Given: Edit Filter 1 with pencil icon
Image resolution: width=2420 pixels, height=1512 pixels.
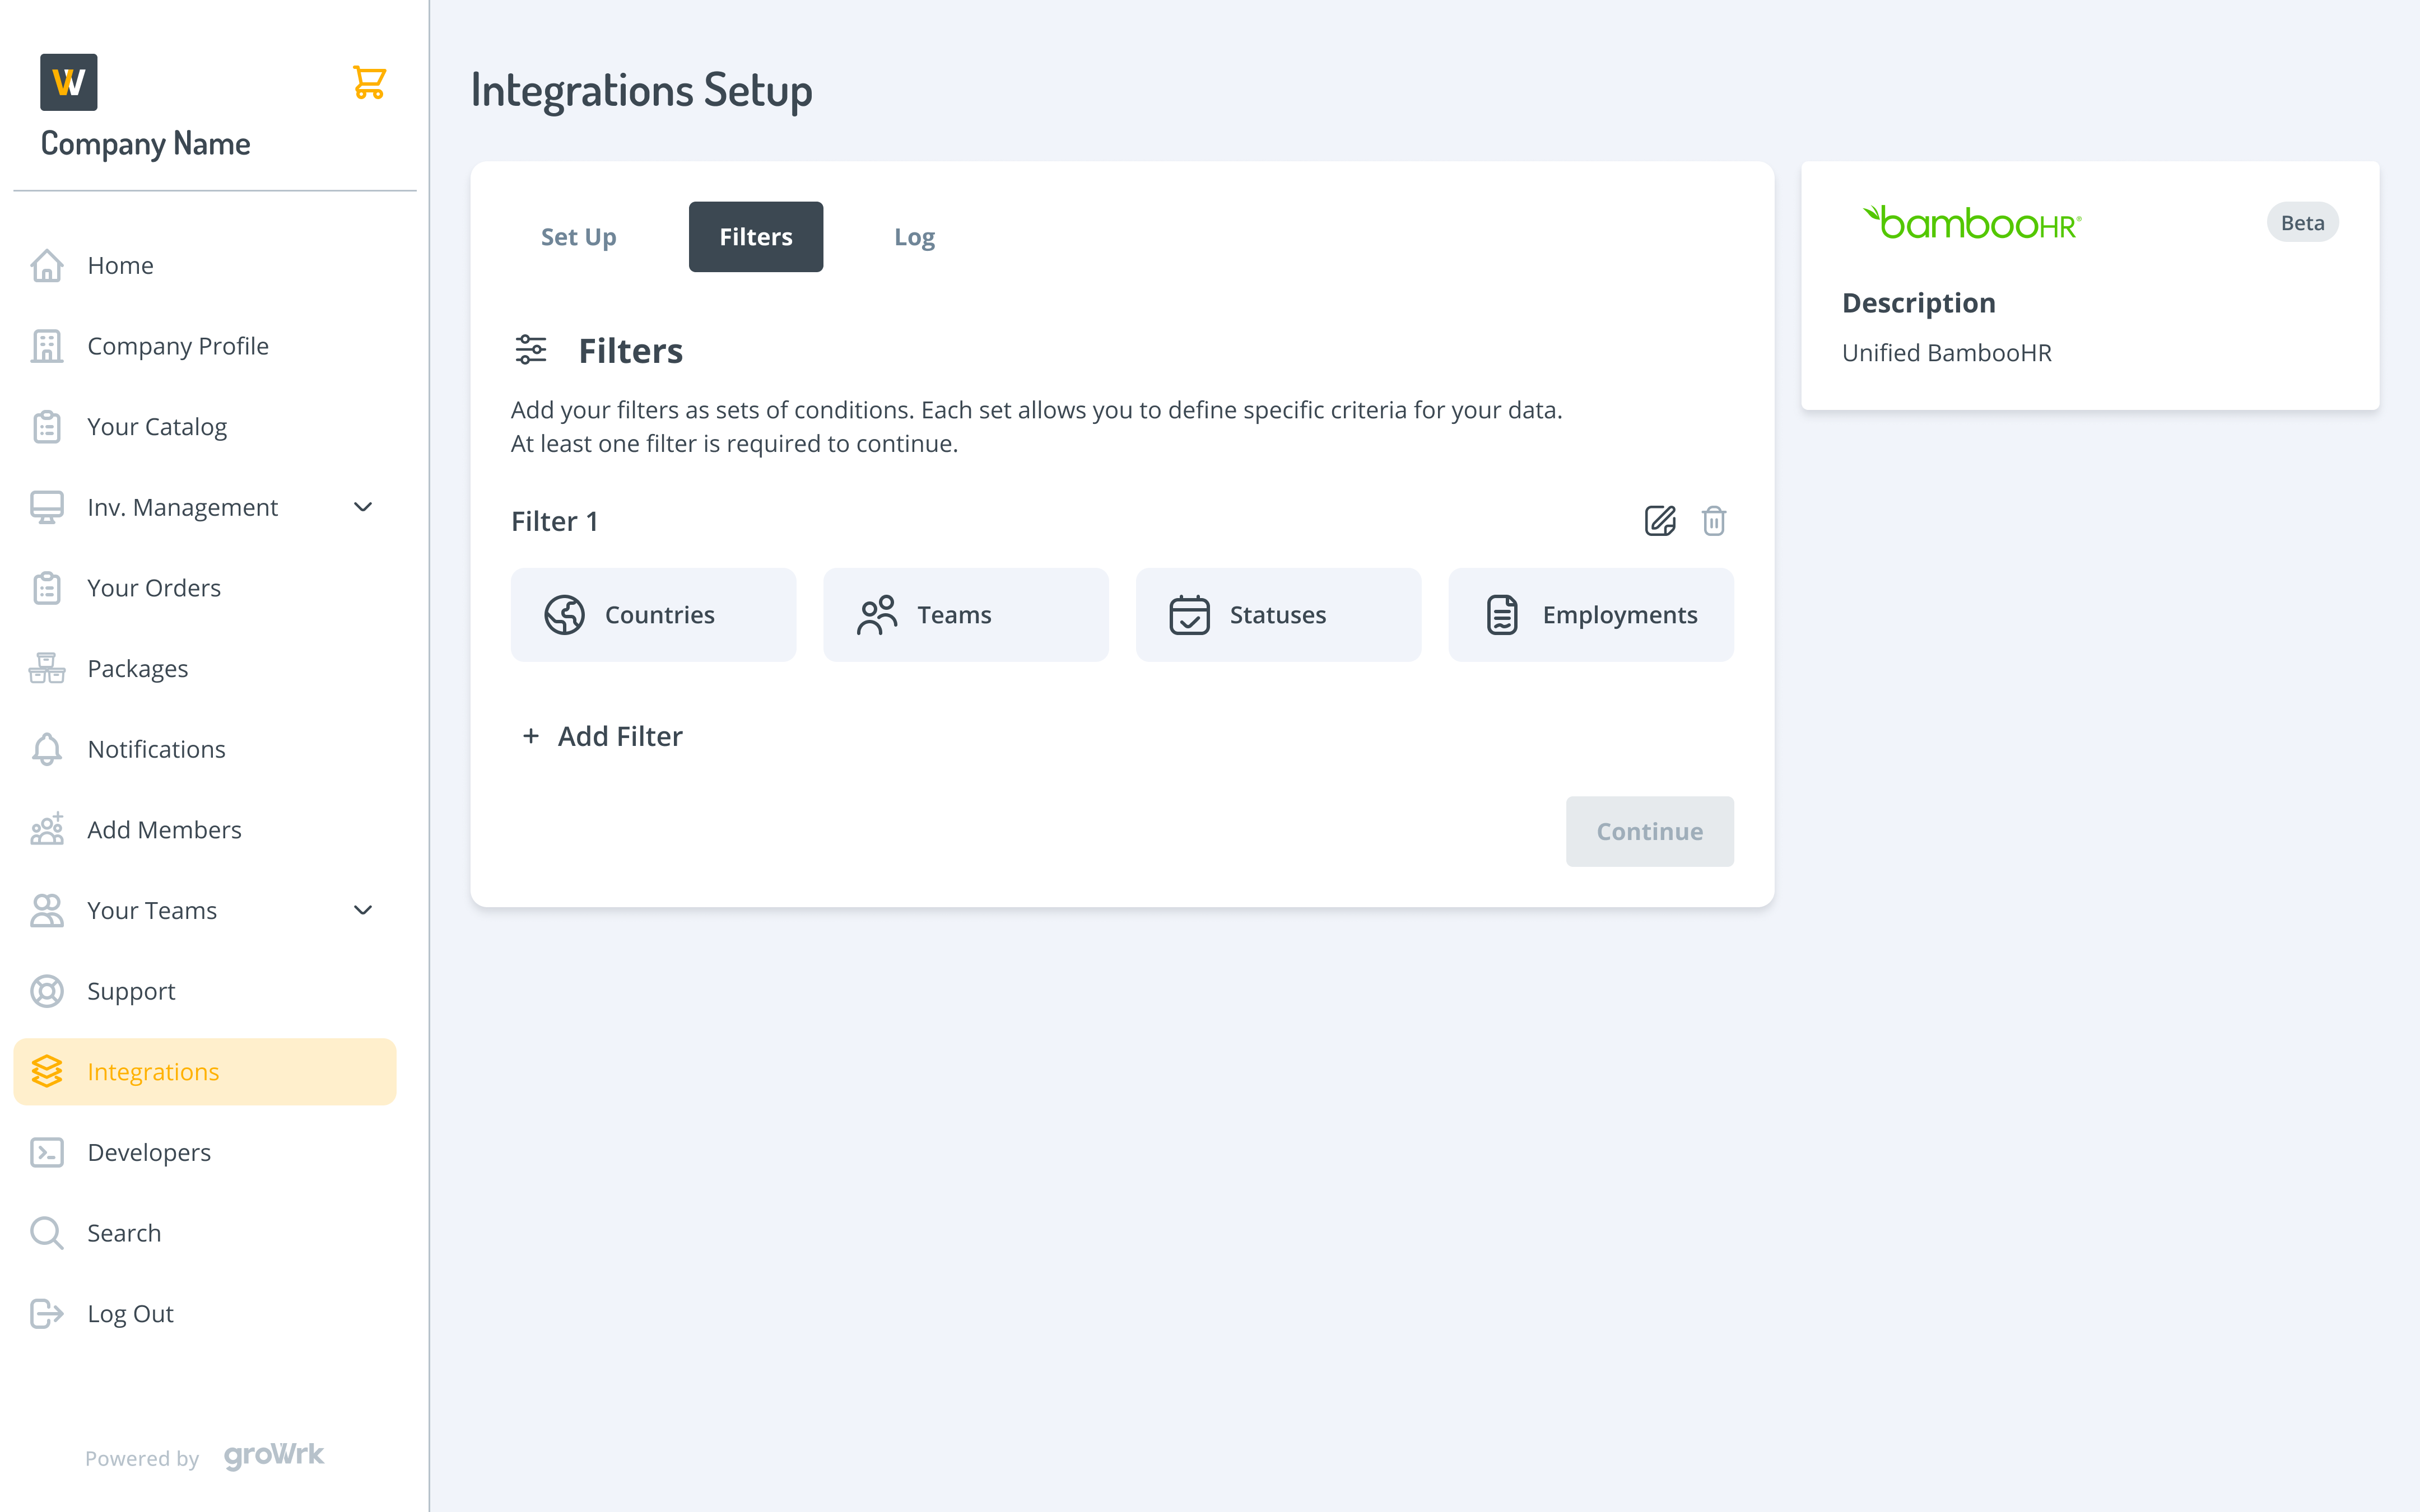Looking at the screenshot, I should 1659,521.
